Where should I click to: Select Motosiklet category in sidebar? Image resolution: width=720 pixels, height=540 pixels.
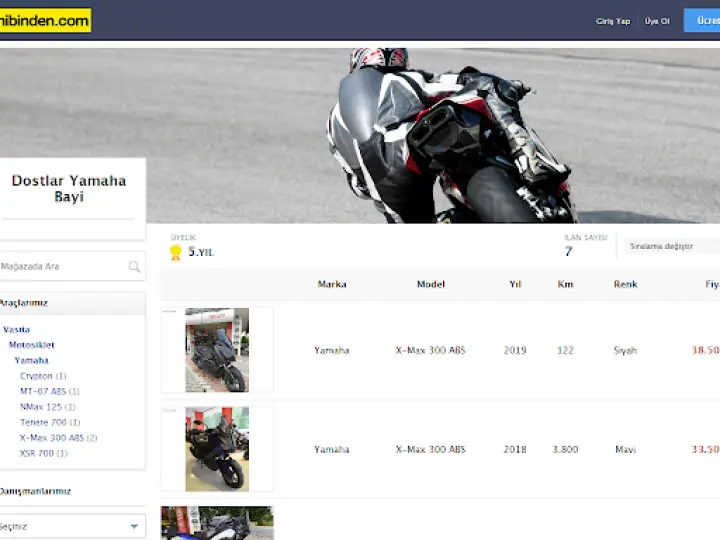coord(32,345)
